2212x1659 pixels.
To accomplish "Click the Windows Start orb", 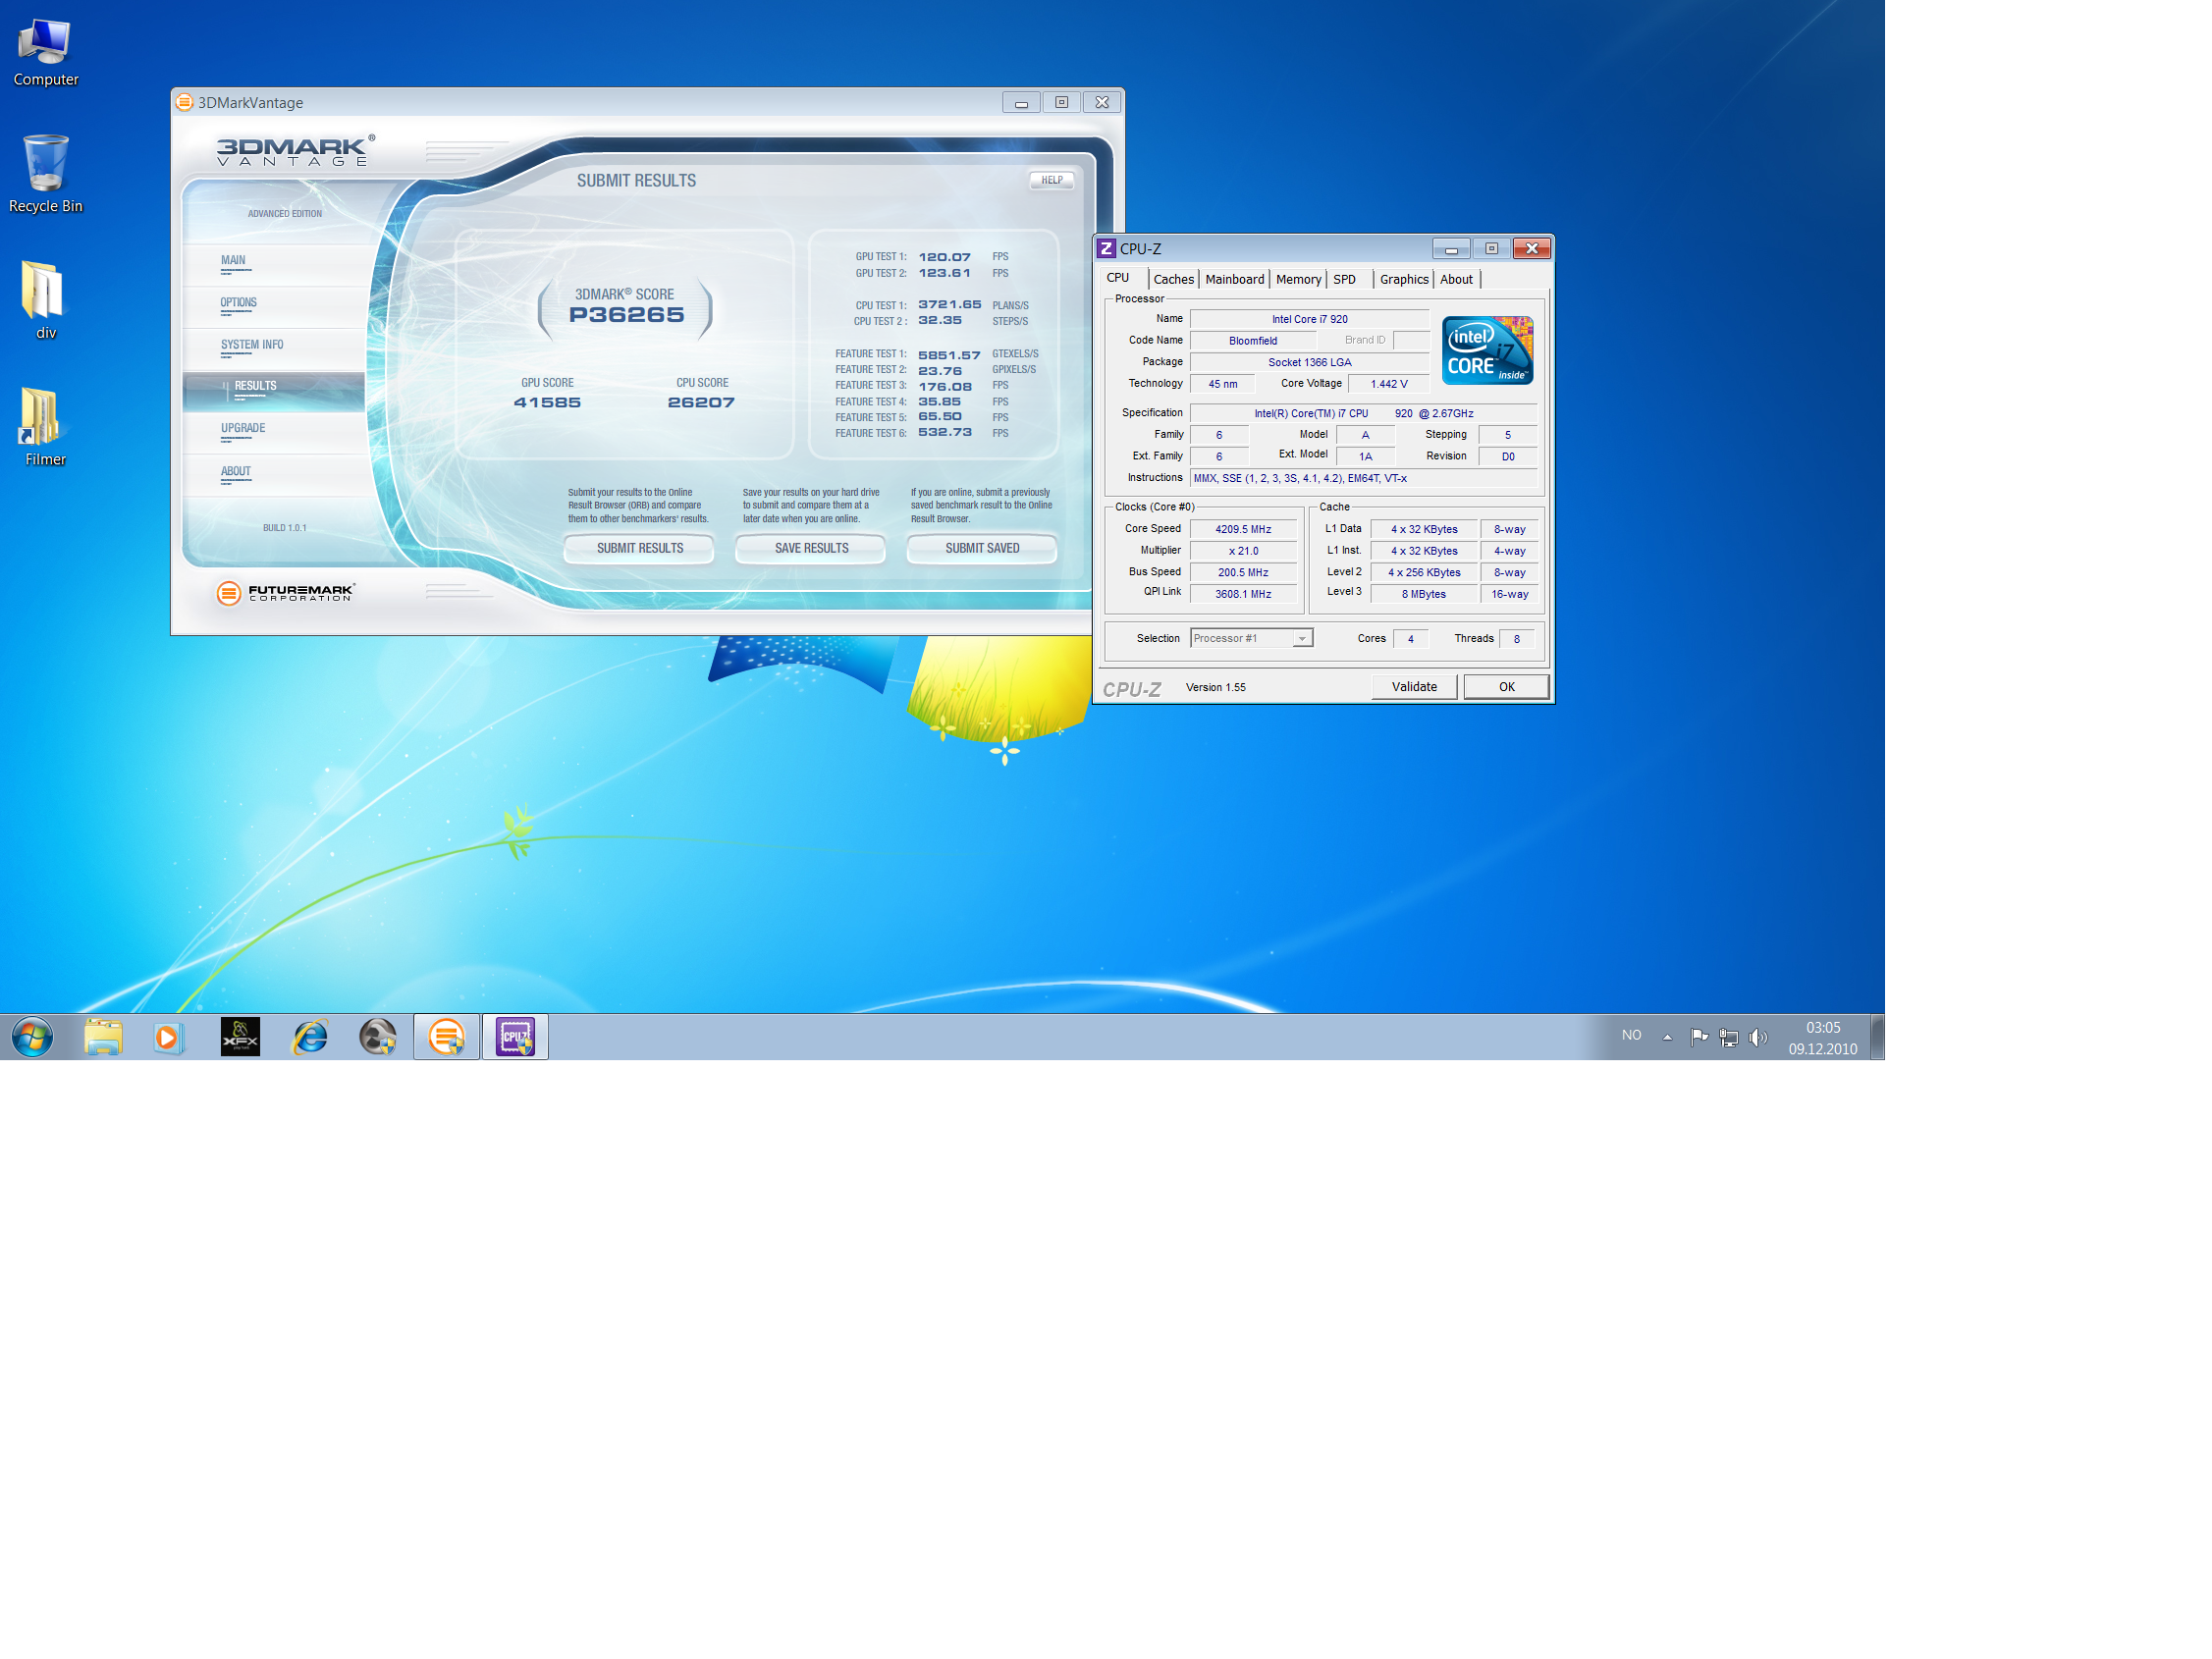I will 32,1037.
